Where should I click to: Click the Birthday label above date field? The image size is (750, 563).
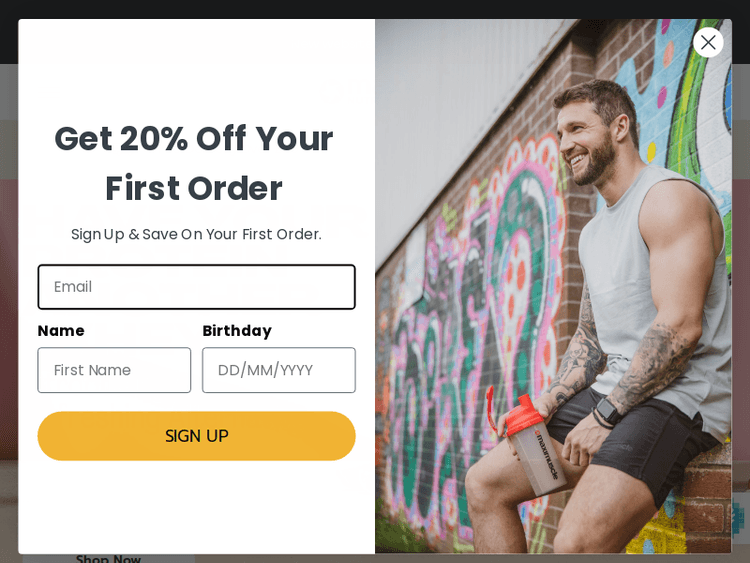(237, 331)
